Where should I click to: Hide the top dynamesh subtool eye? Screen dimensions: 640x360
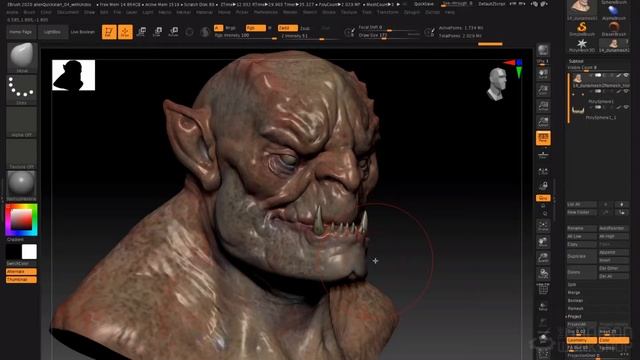coord(627,76)
